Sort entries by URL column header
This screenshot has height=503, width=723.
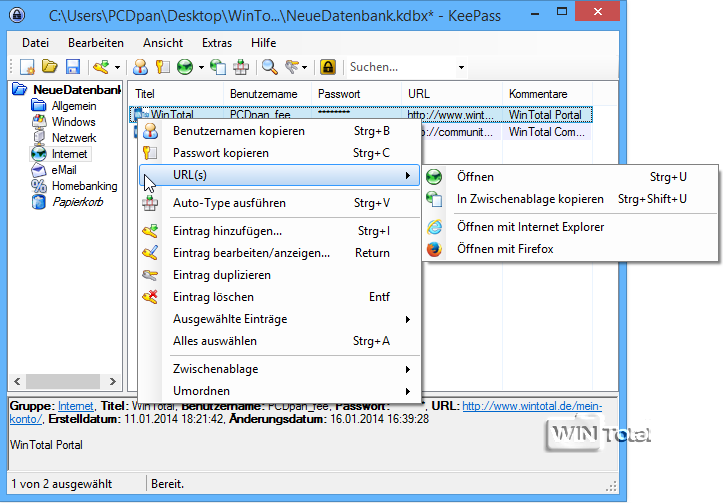(452, 94)
